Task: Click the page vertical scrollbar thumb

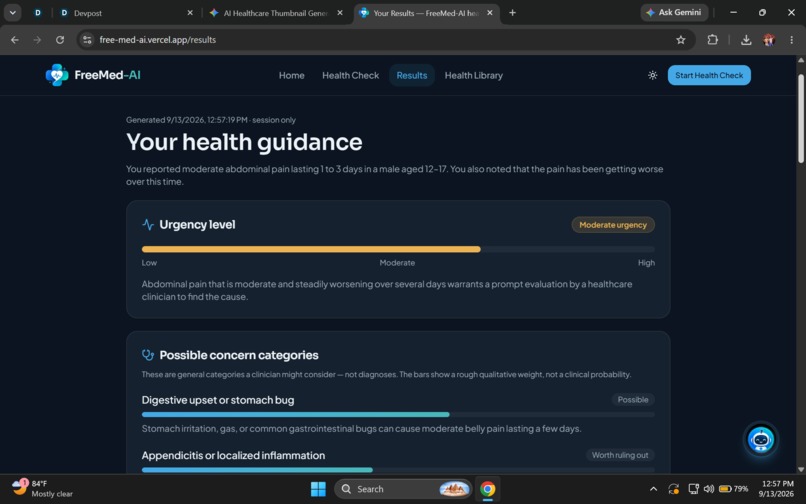Action: coord(800,119)
